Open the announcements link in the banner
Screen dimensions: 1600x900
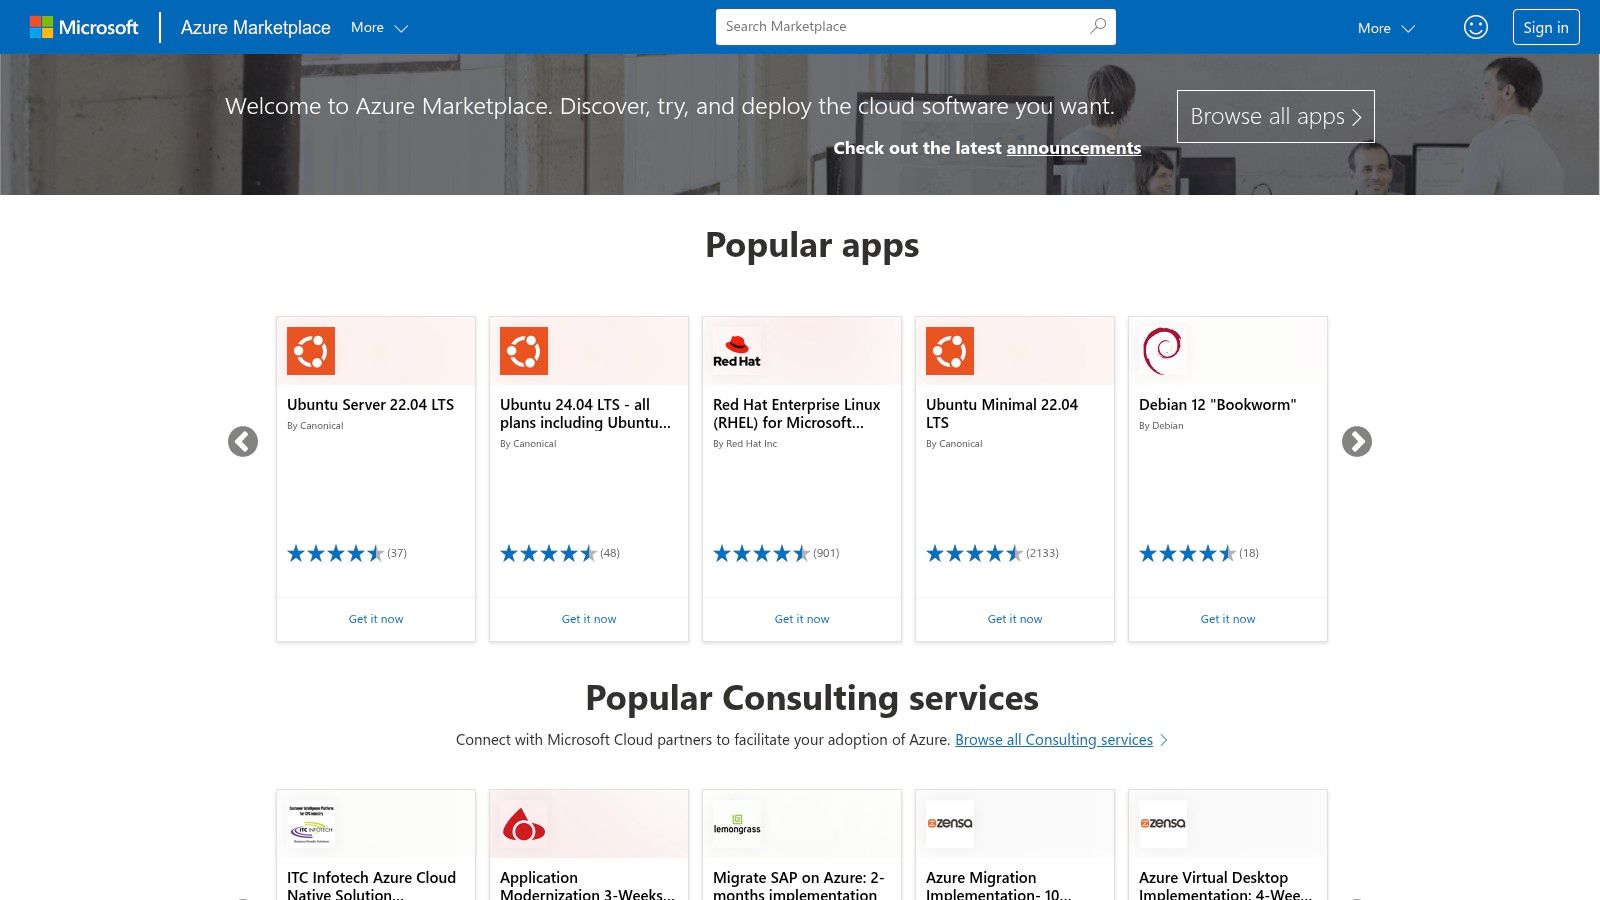(x=1073, y=147)
